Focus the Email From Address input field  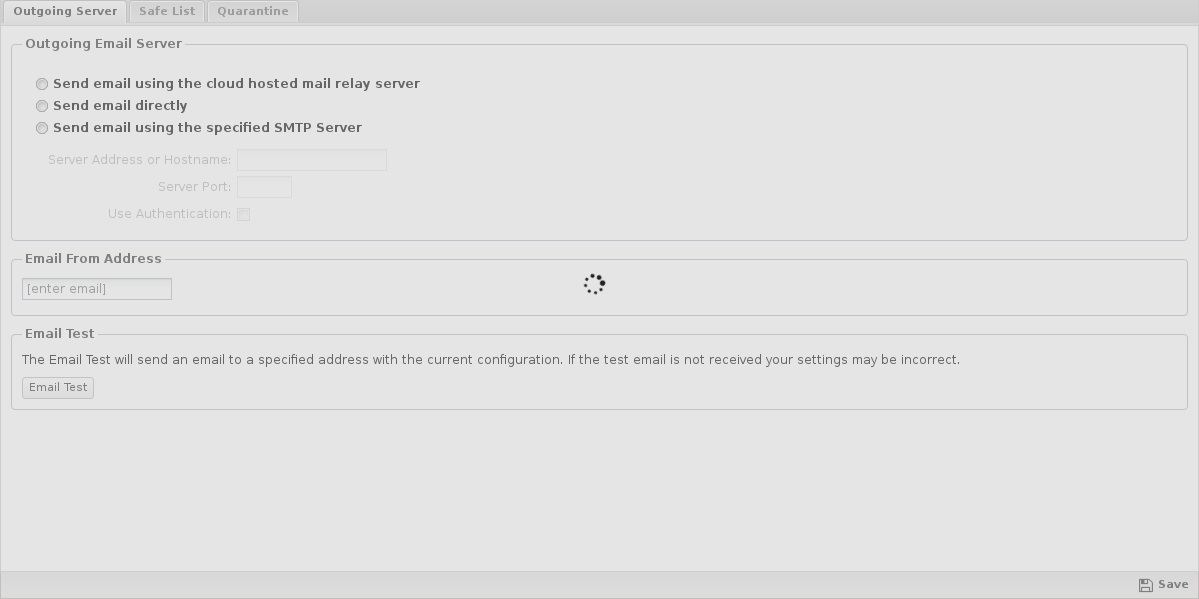tap(97, 289)
